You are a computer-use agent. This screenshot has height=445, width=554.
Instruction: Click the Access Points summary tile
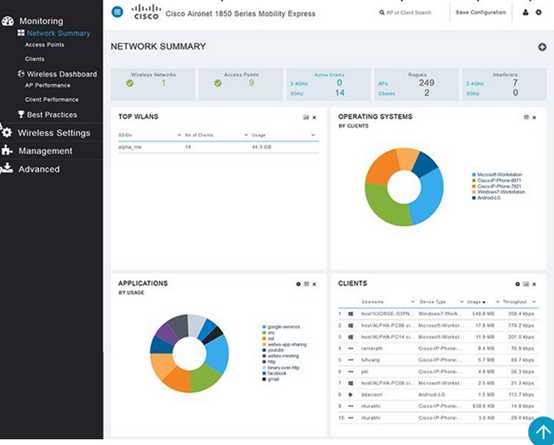(x=241, y=84)
